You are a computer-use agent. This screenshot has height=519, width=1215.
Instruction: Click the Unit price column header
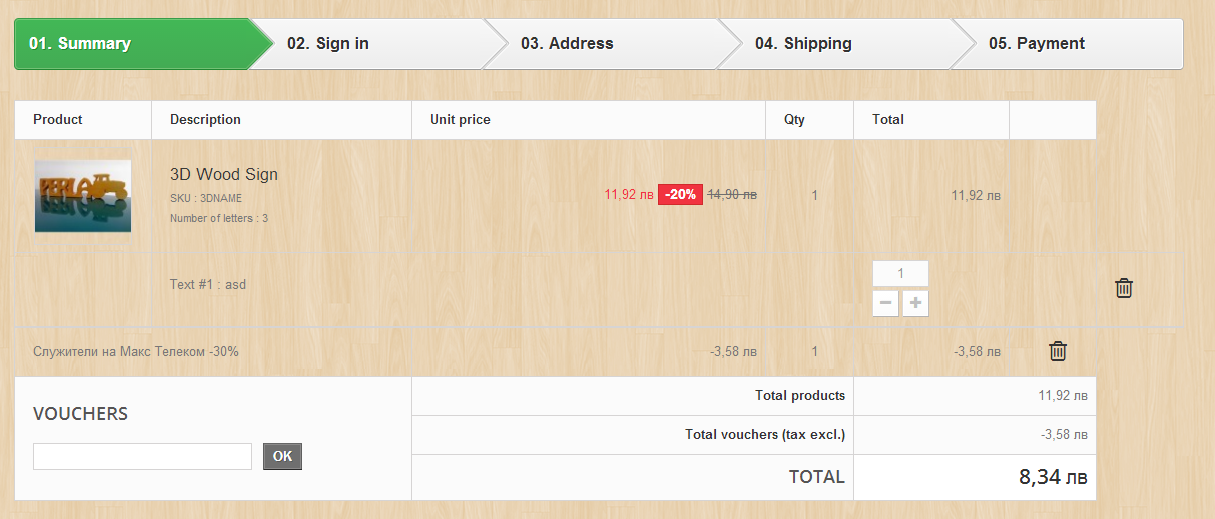click(460, 120)
